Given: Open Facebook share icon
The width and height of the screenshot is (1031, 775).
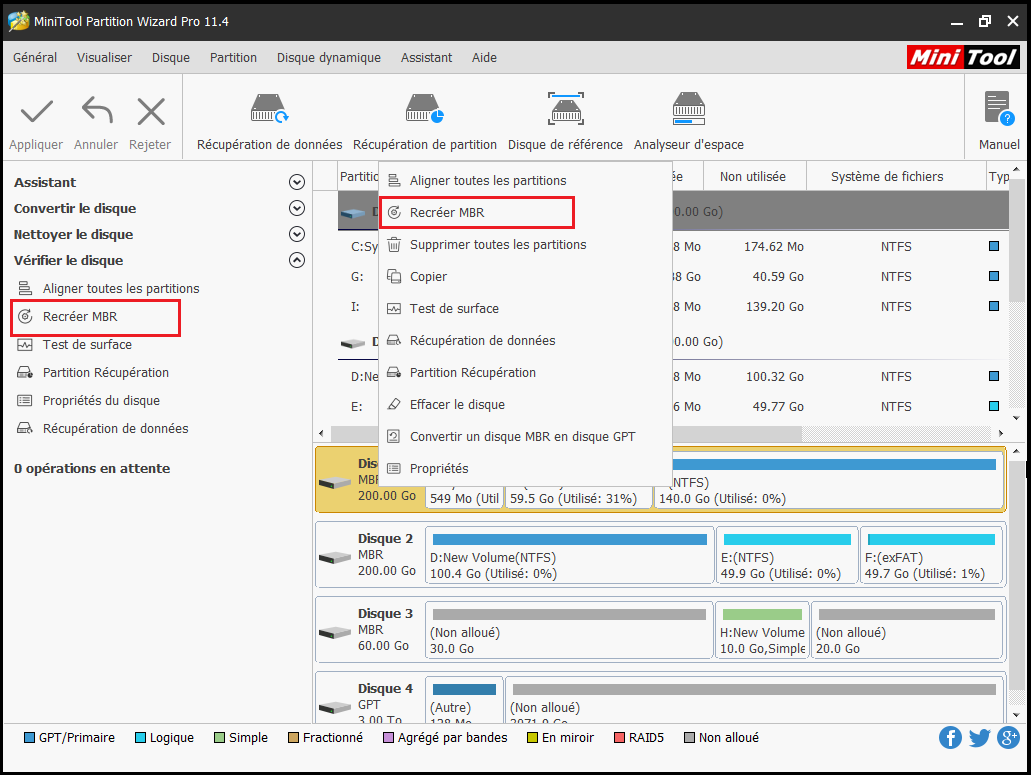Looking at the screenshot, I should 949,738.
